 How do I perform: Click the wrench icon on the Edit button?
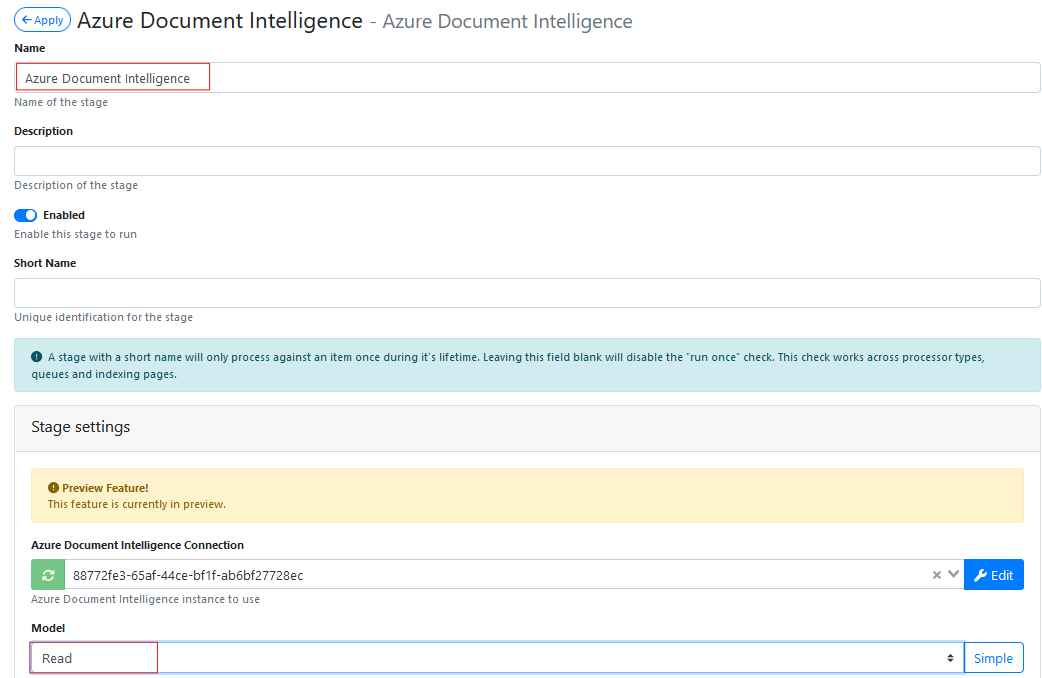[980, 575]
